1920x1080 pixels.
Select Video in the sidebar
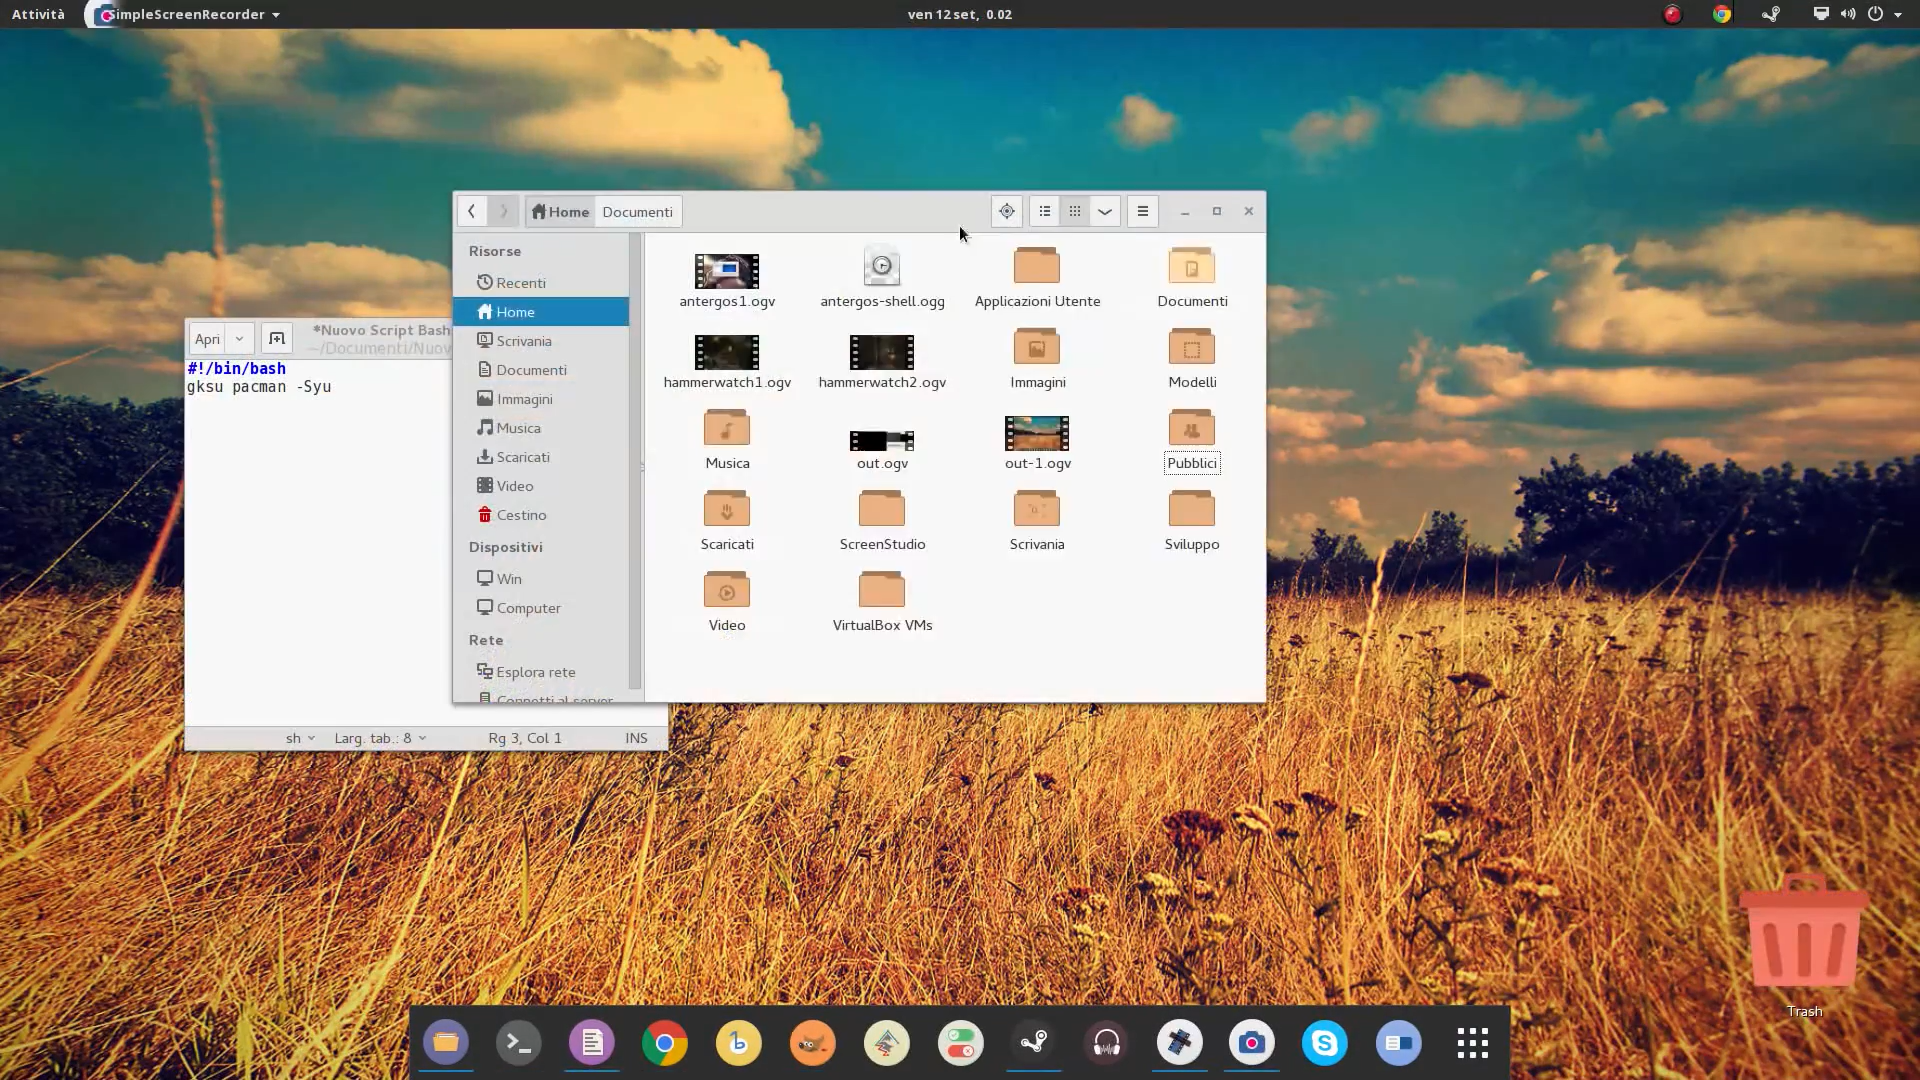point(541,486)
